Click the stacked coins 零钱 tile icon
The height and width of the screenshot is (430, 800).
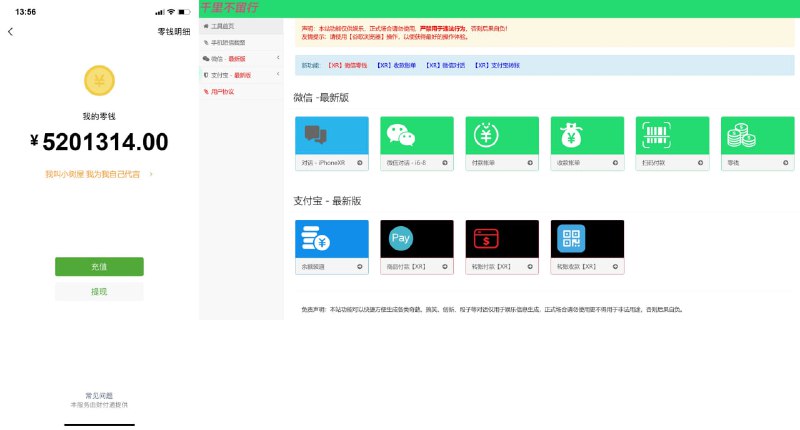pos(741,135)
